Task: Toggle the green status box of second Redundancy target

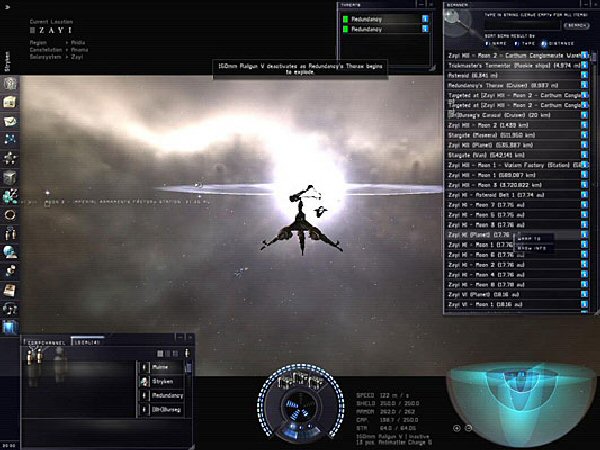Action: (346, 29)
